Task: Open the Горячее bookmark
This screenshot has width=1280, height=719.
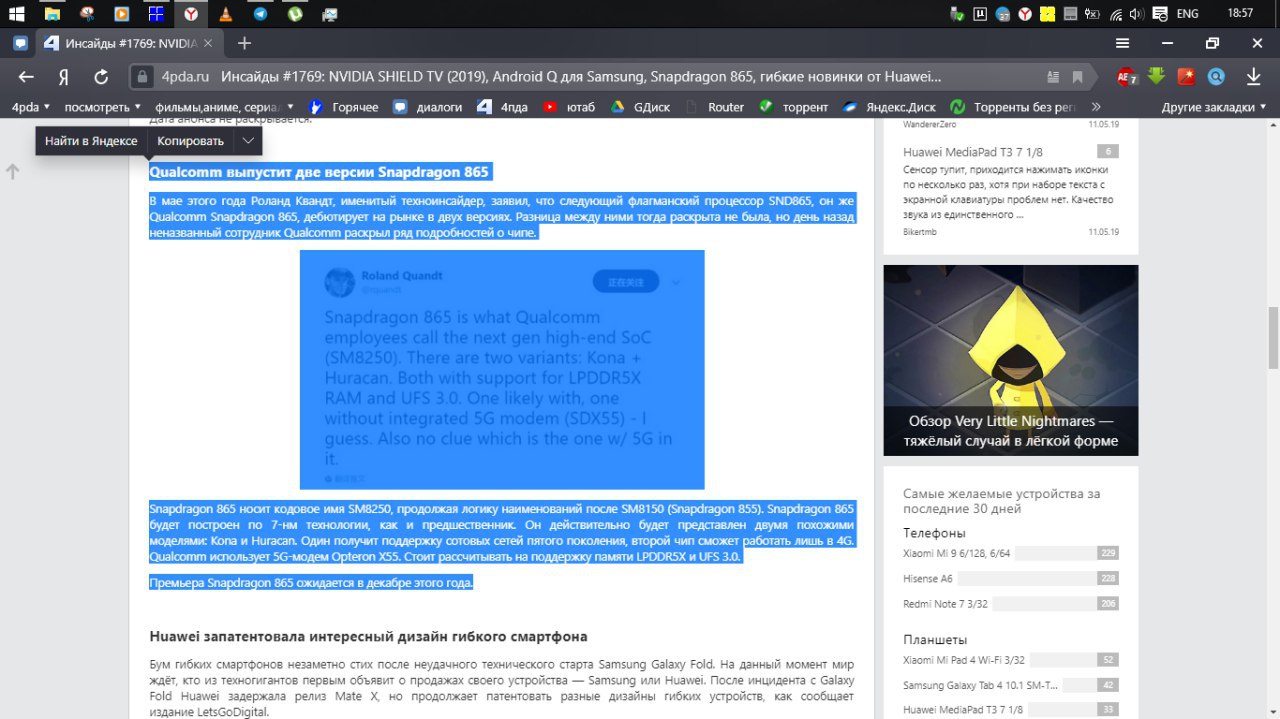Action: point(345,107)
